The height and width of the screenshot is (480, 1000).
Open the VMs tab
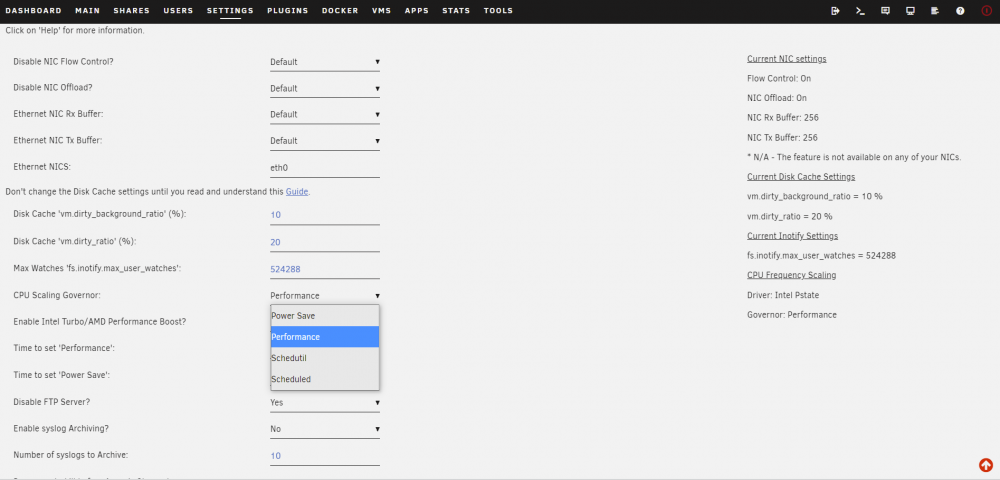pyautogui.click(x=381, y=11)
